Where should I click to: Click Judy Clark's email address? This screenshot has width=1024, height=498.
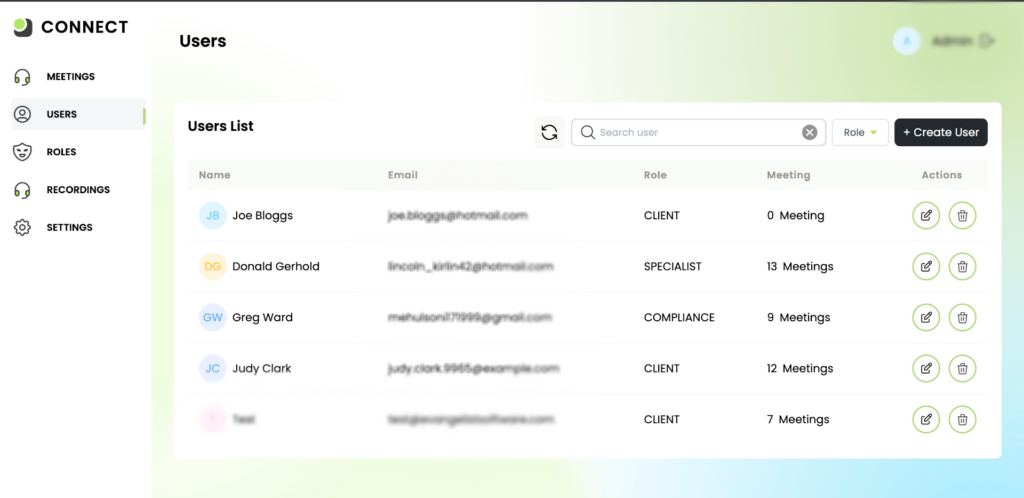pyautogui.click(x=473, y=368)
